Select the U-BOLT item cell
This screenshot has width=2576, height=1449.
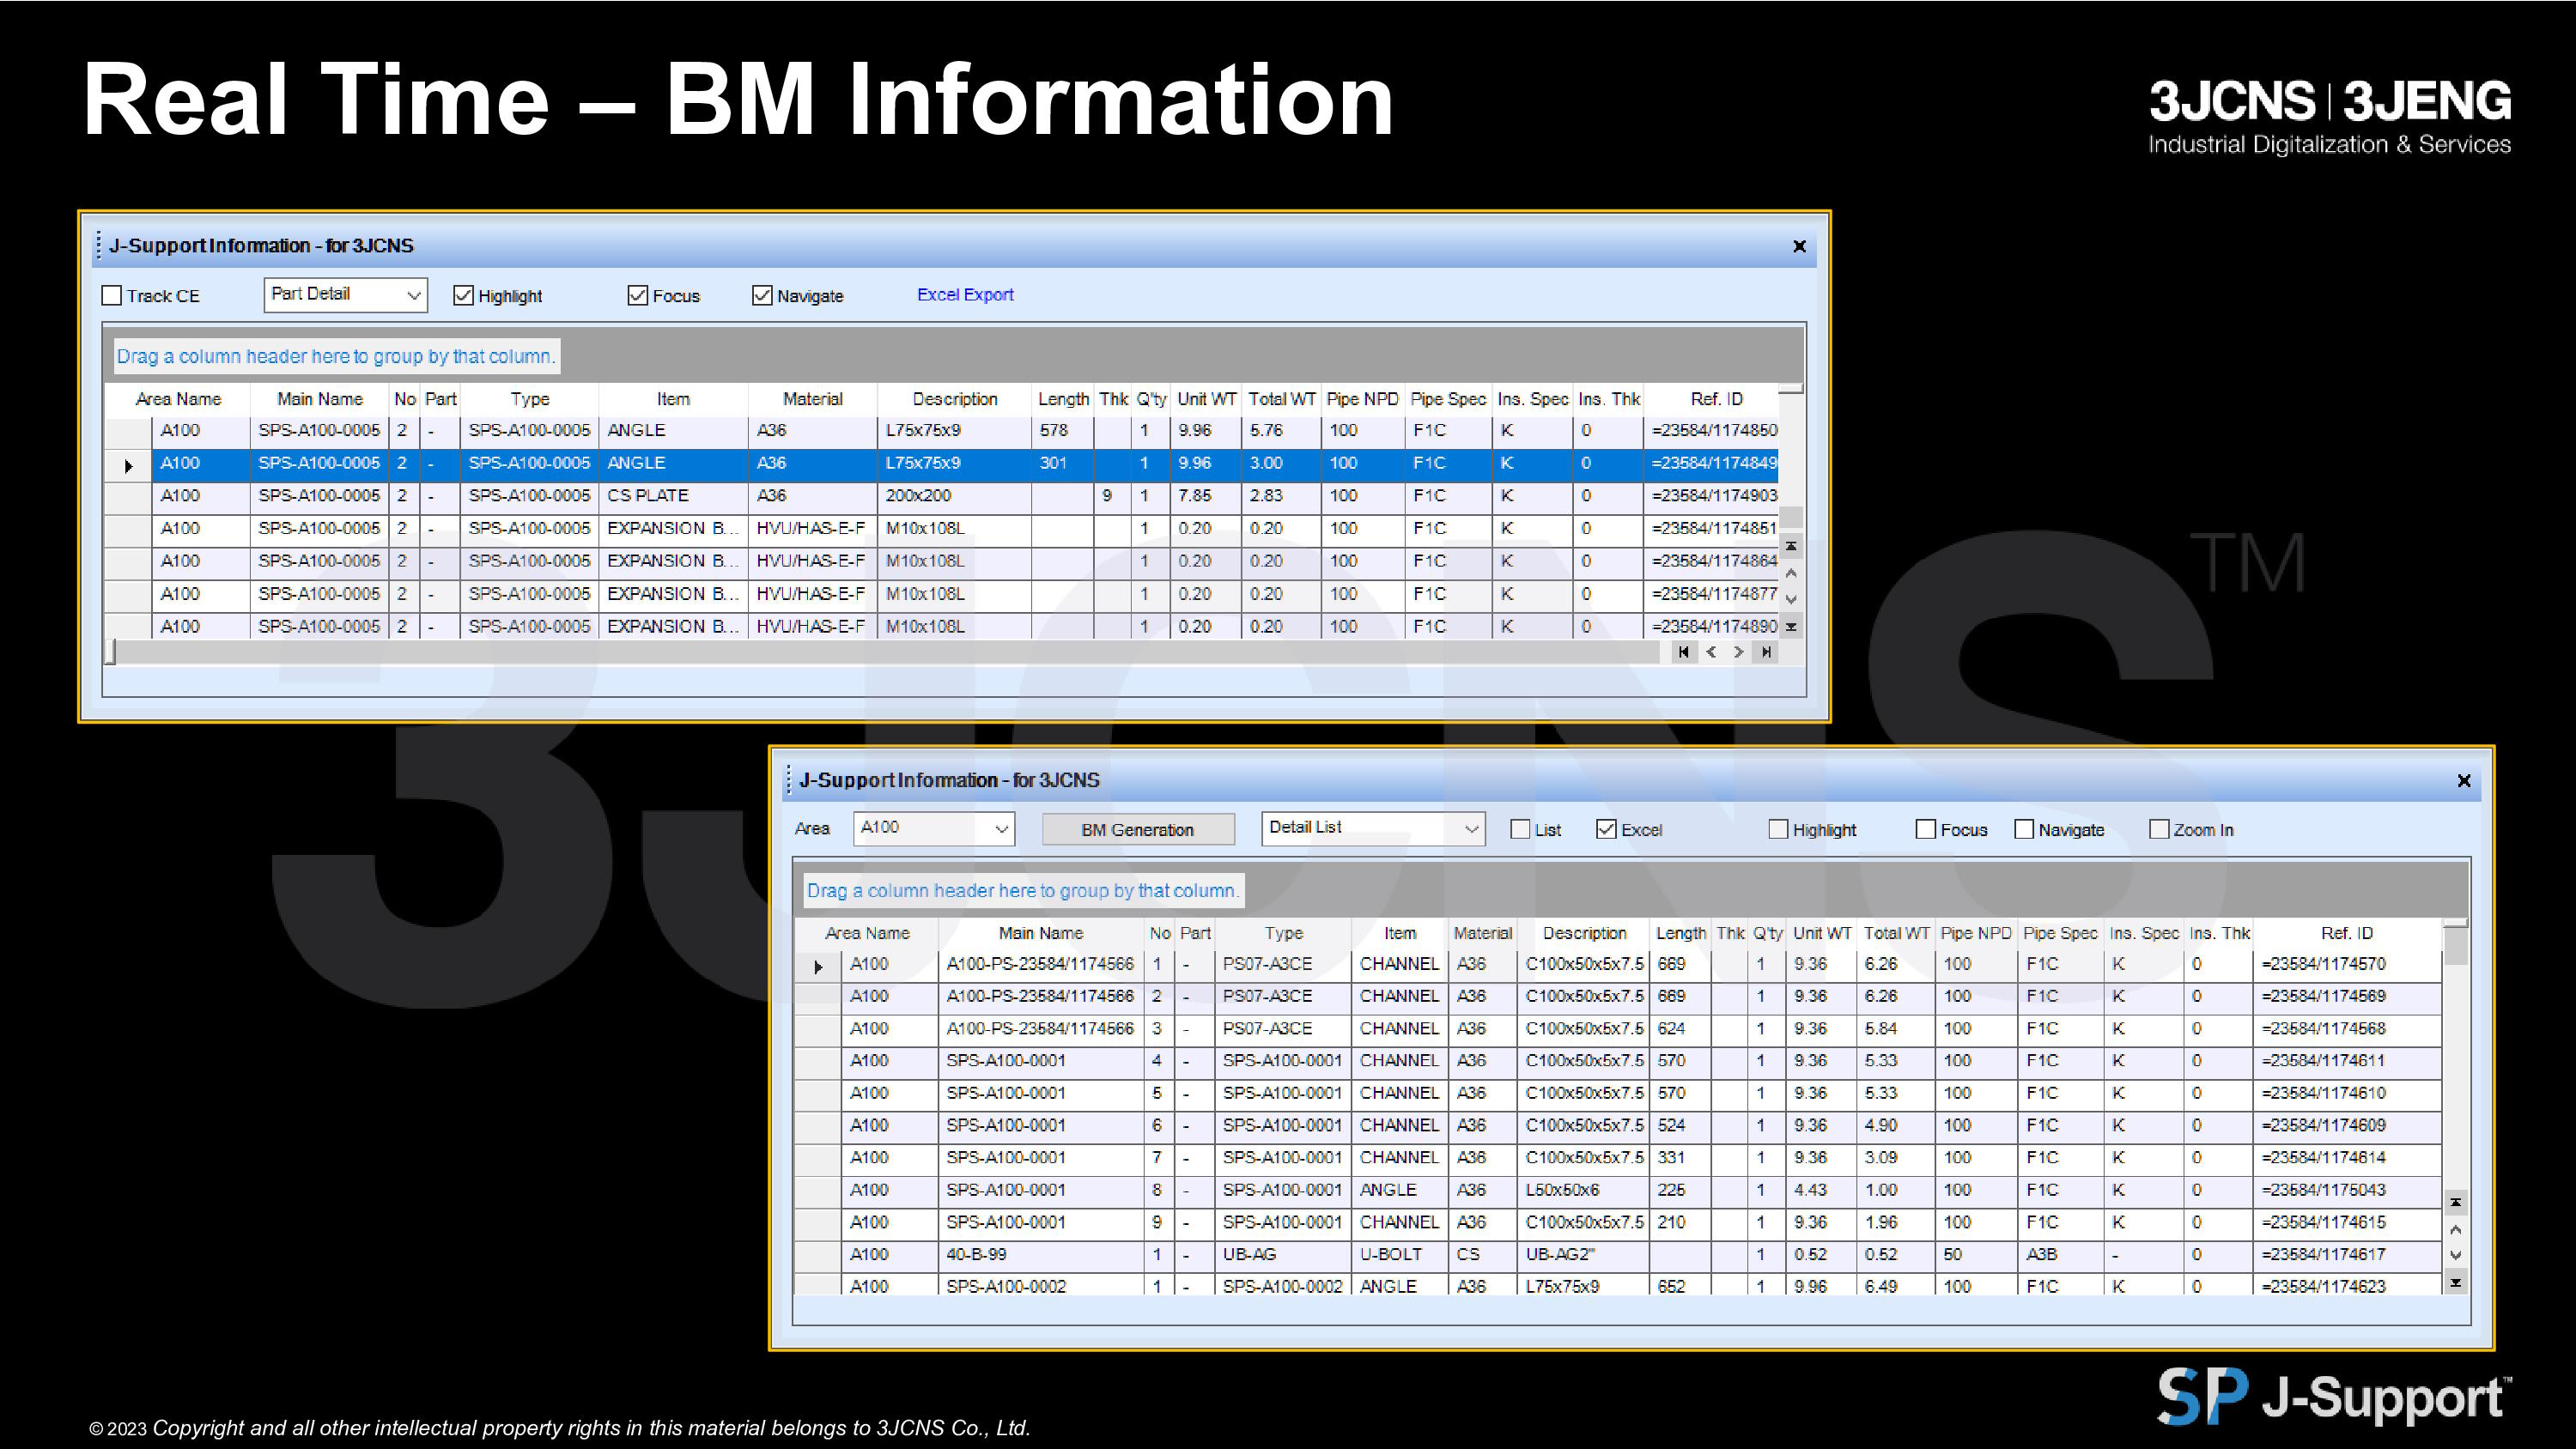[x=1399, y=1254]
